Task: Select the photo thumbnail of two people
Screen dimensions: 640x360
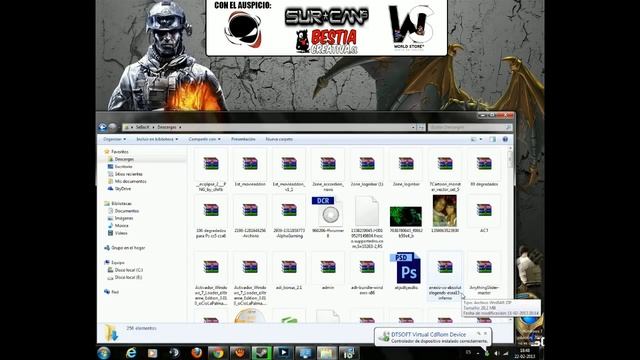Action: coord(445,211)
